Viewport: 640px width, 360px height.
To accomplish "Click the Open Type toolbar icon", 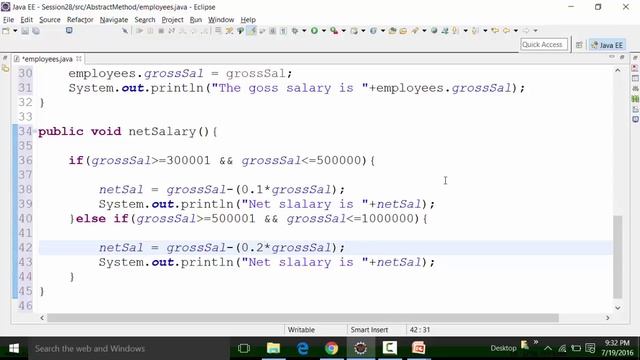I will pyautogui.click(x=392, y=31).
